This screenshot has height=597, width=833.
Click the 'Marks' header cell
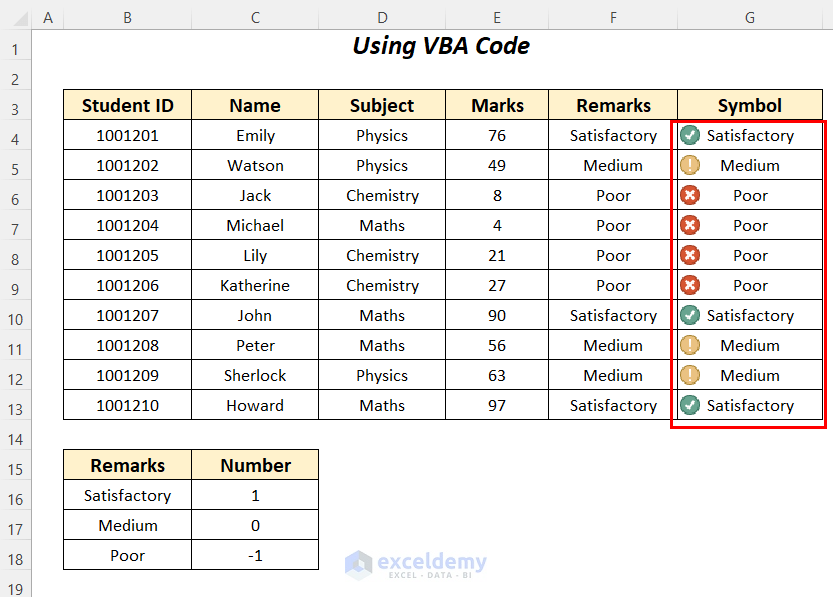click(497, 105)
